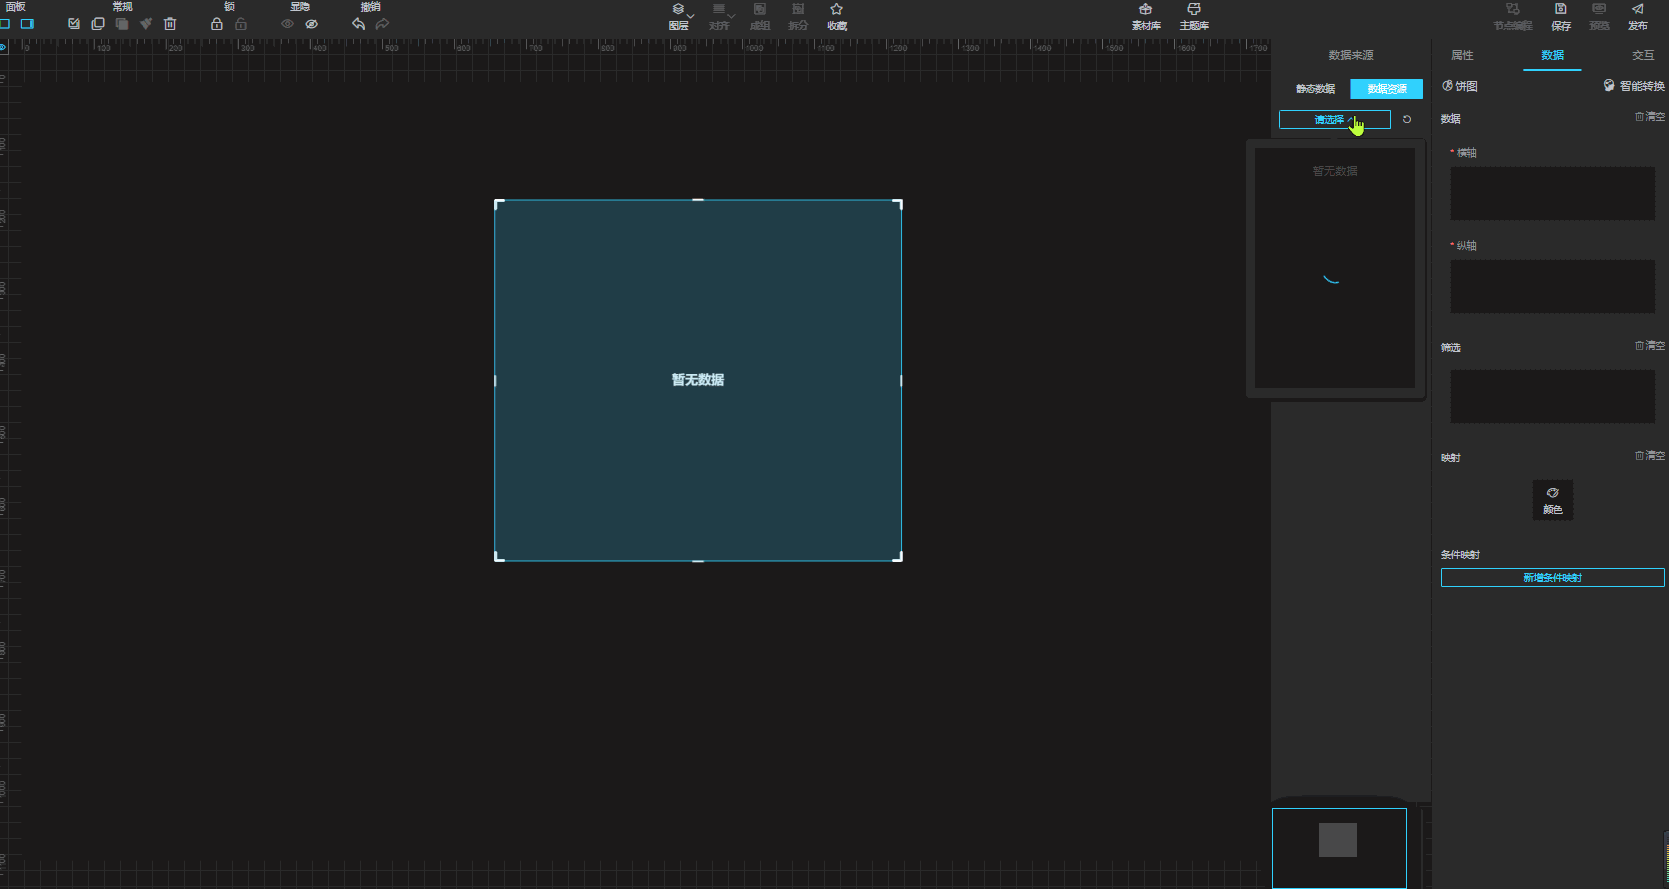This screenshot has height=889, width=1669.
Task: Click the hide (crossed eye) icon
Action: pyautogui.click(x=312, y=24)
